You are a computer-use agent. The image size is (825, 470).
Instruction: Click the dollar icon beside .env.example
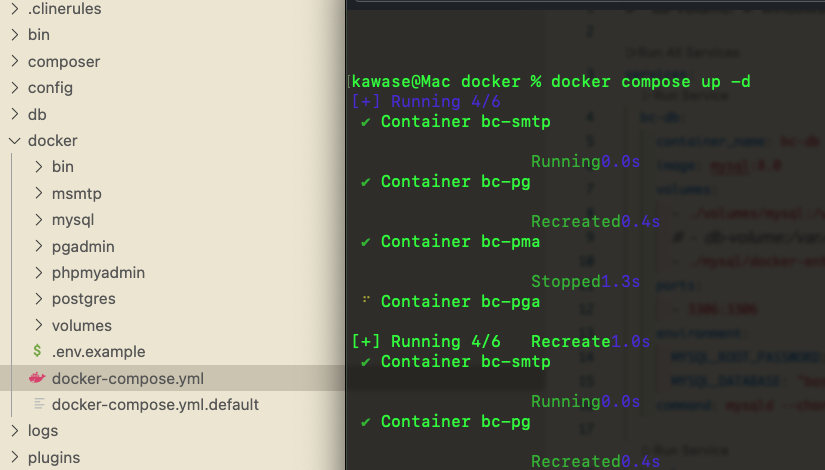(x=38, y=351)
